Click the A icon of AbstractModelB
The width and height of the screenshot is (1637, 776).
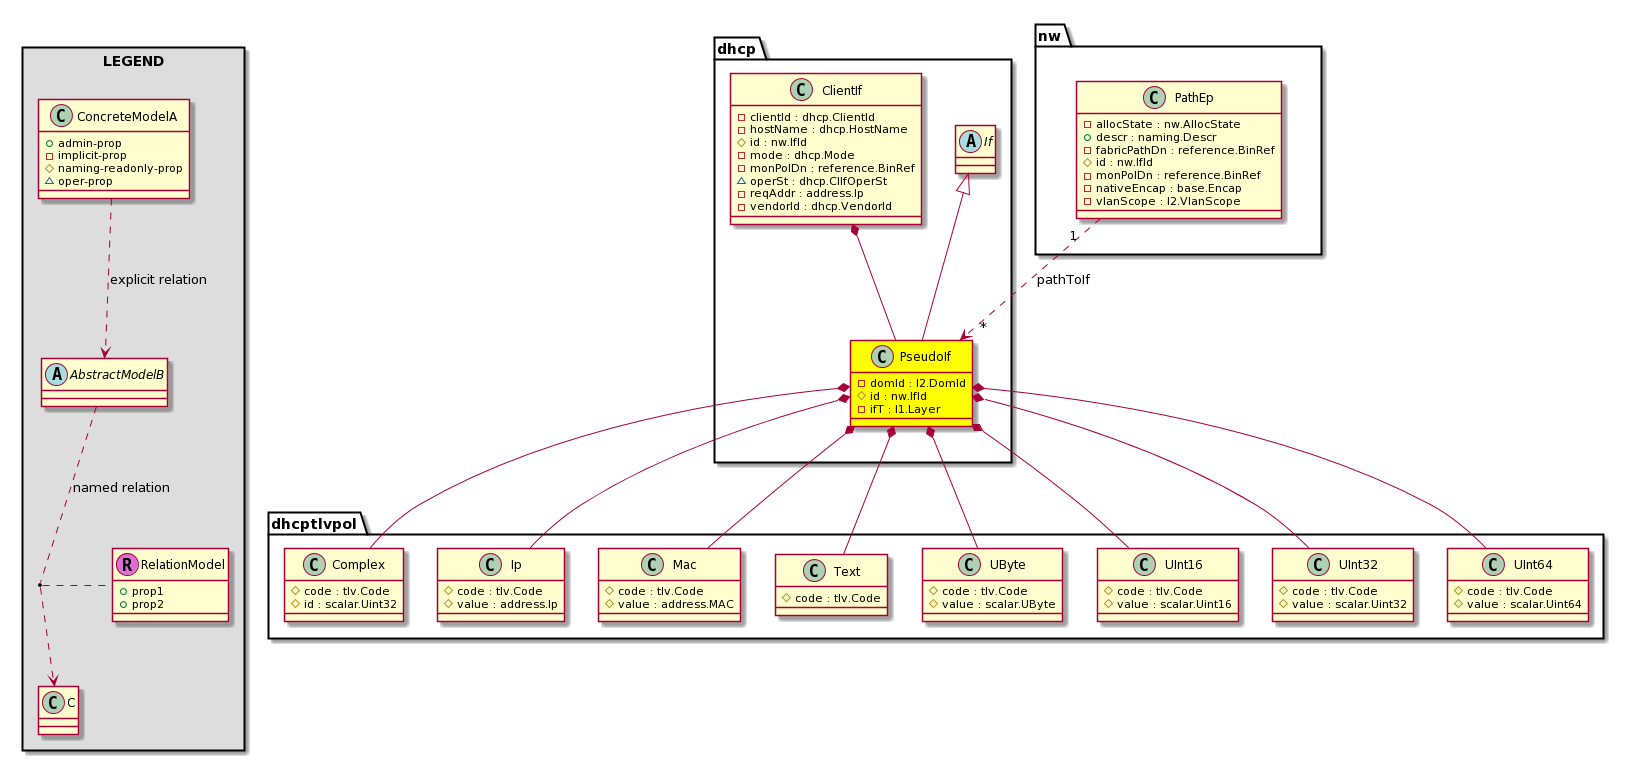56,374
